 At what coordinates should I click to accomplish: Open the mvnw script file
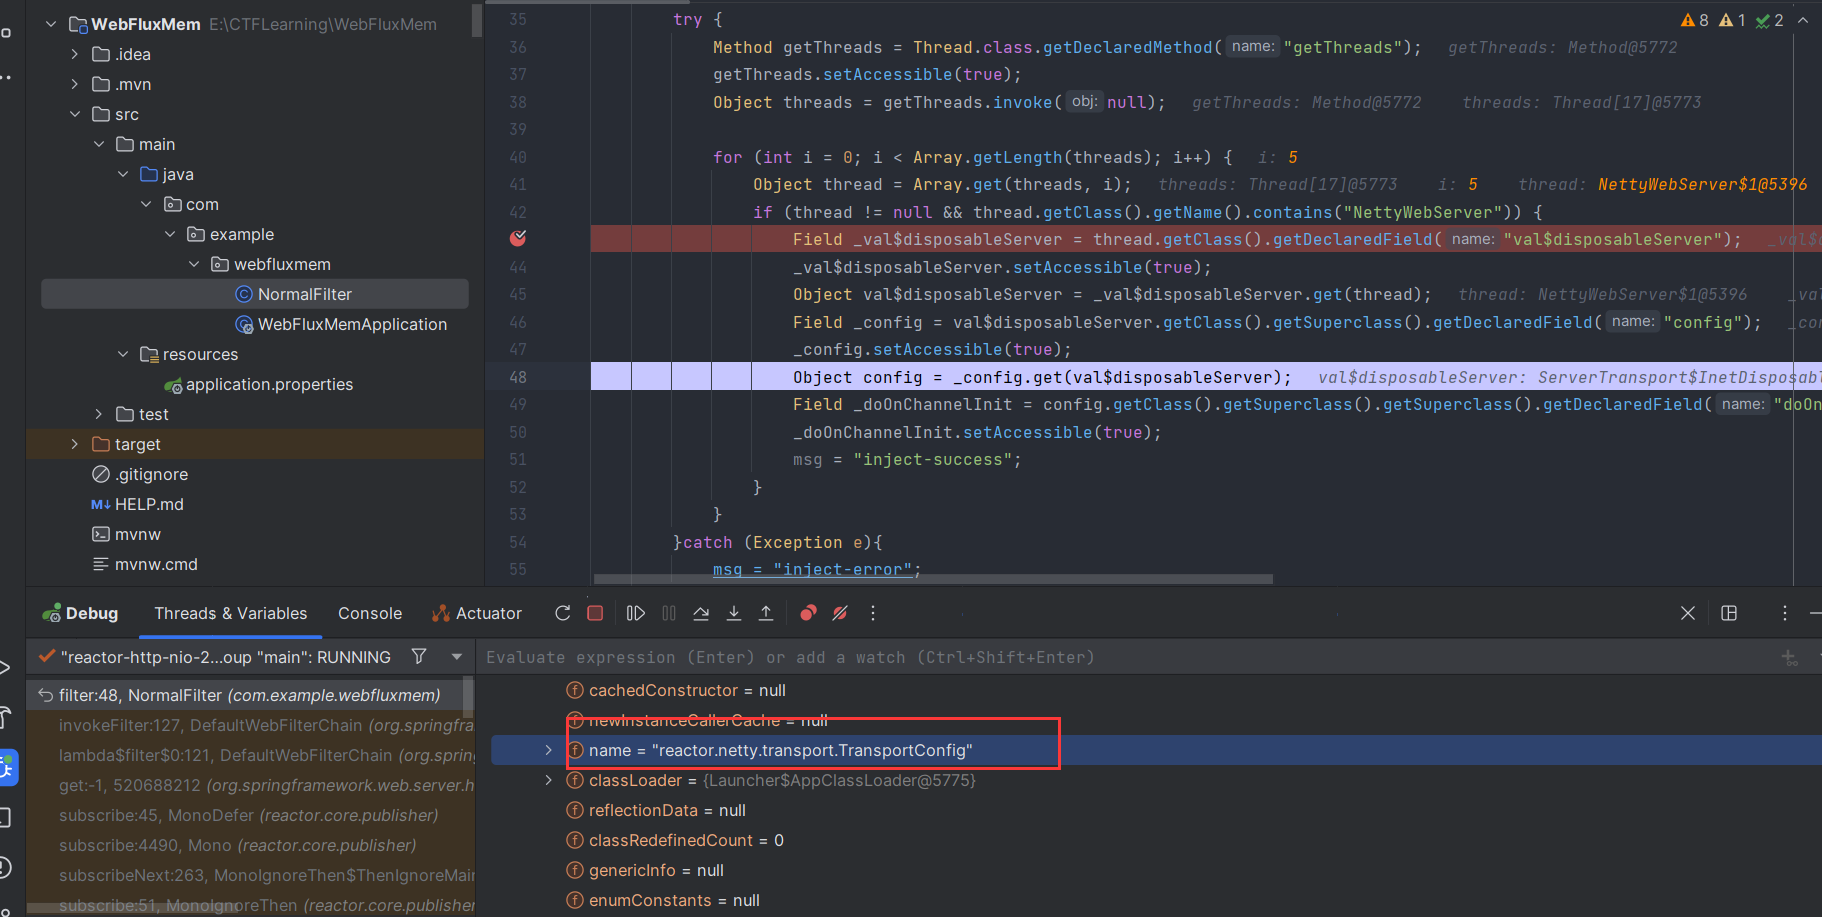(x=126, y=534)
